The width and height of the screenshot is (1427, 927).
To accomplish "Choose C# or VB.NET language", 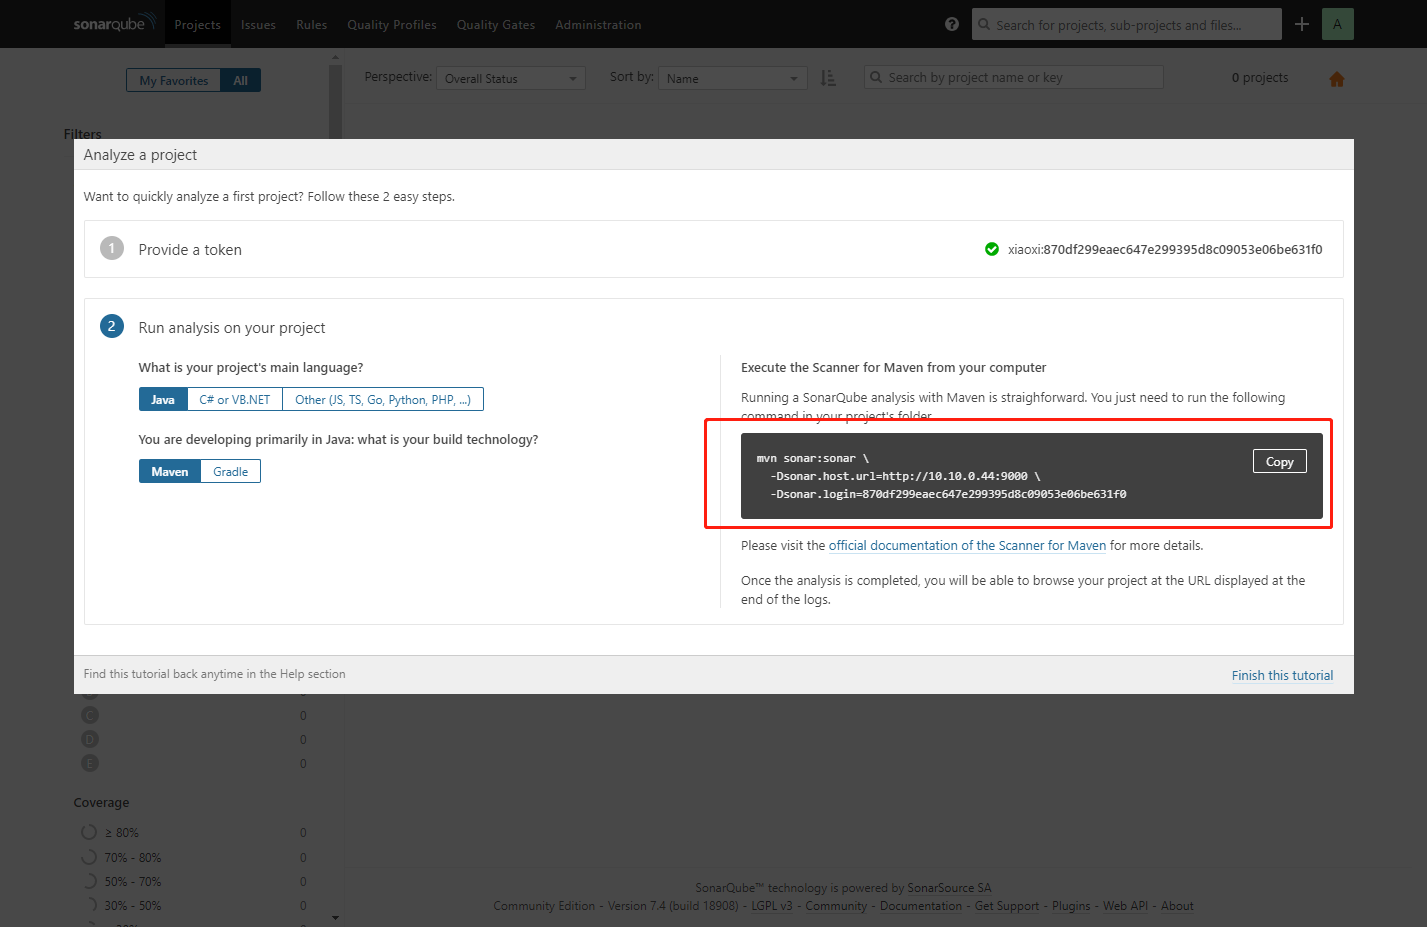I will click(x=235, y=399).
